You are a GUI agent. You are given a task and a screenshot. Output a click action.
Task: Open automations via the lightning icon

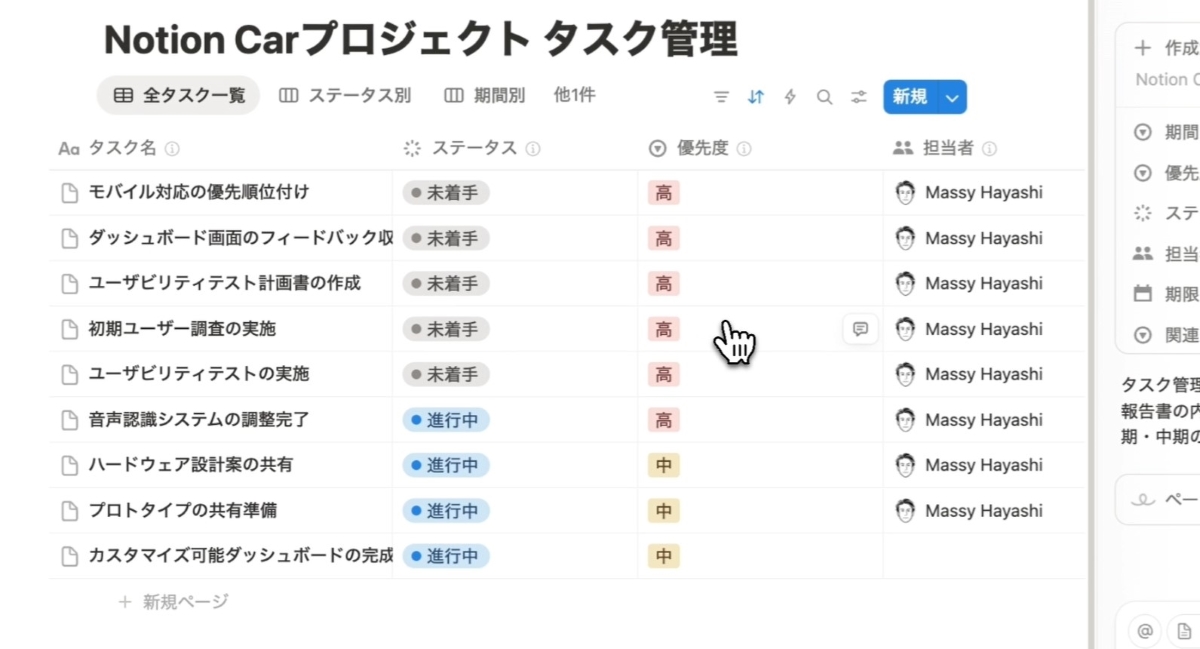[790, 97]
